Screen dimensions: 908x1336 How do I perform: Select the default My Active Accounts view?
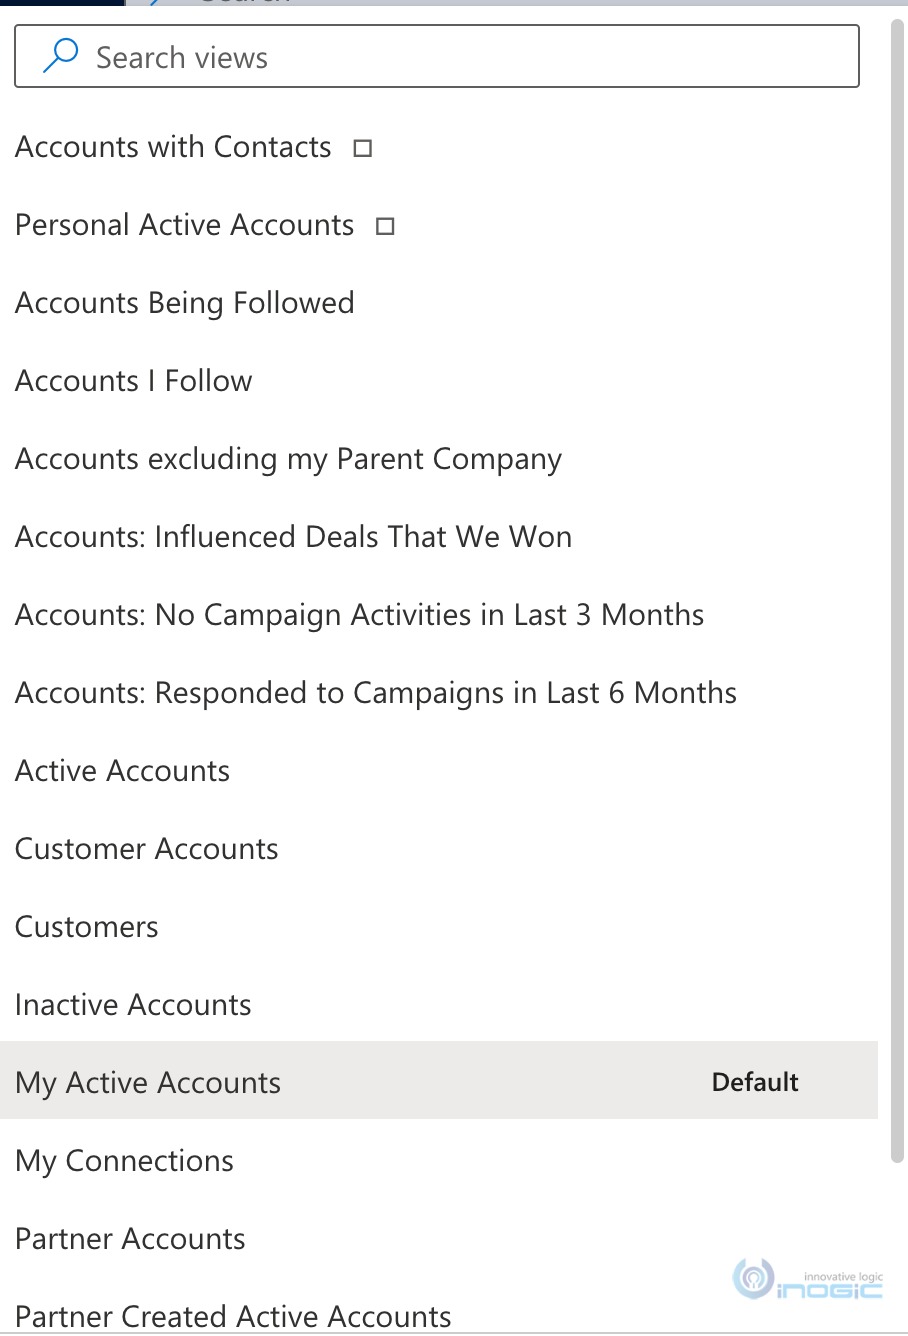click(x=439, y=1080)
